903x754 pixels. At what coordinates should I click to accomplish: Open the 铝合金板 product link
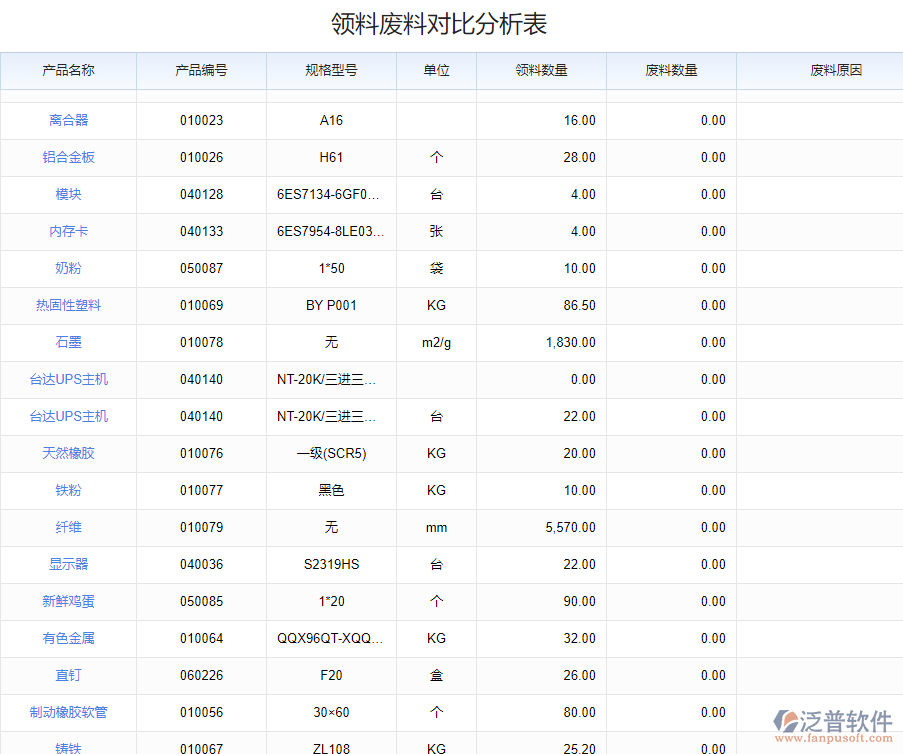(x=69, y=157)
